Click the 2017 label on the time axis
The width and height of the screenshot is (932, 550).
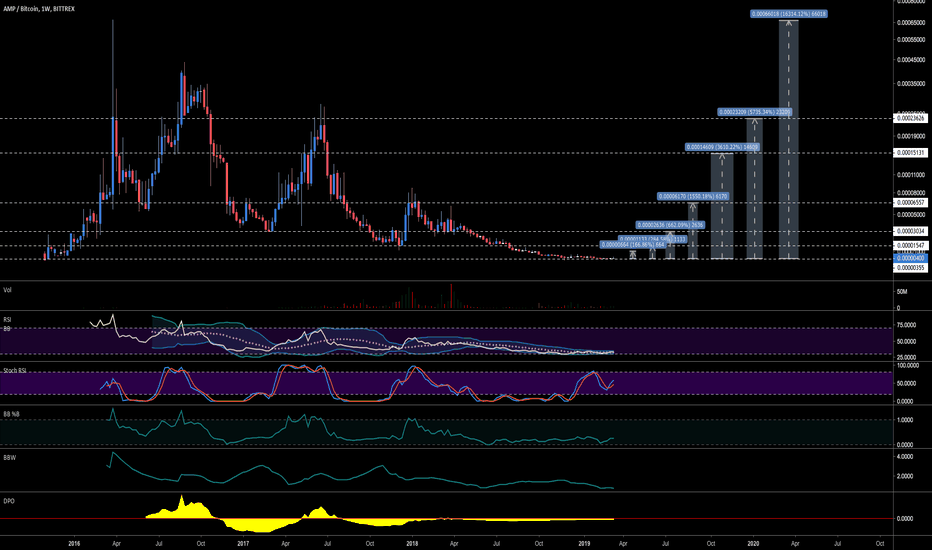coord(243,543)
